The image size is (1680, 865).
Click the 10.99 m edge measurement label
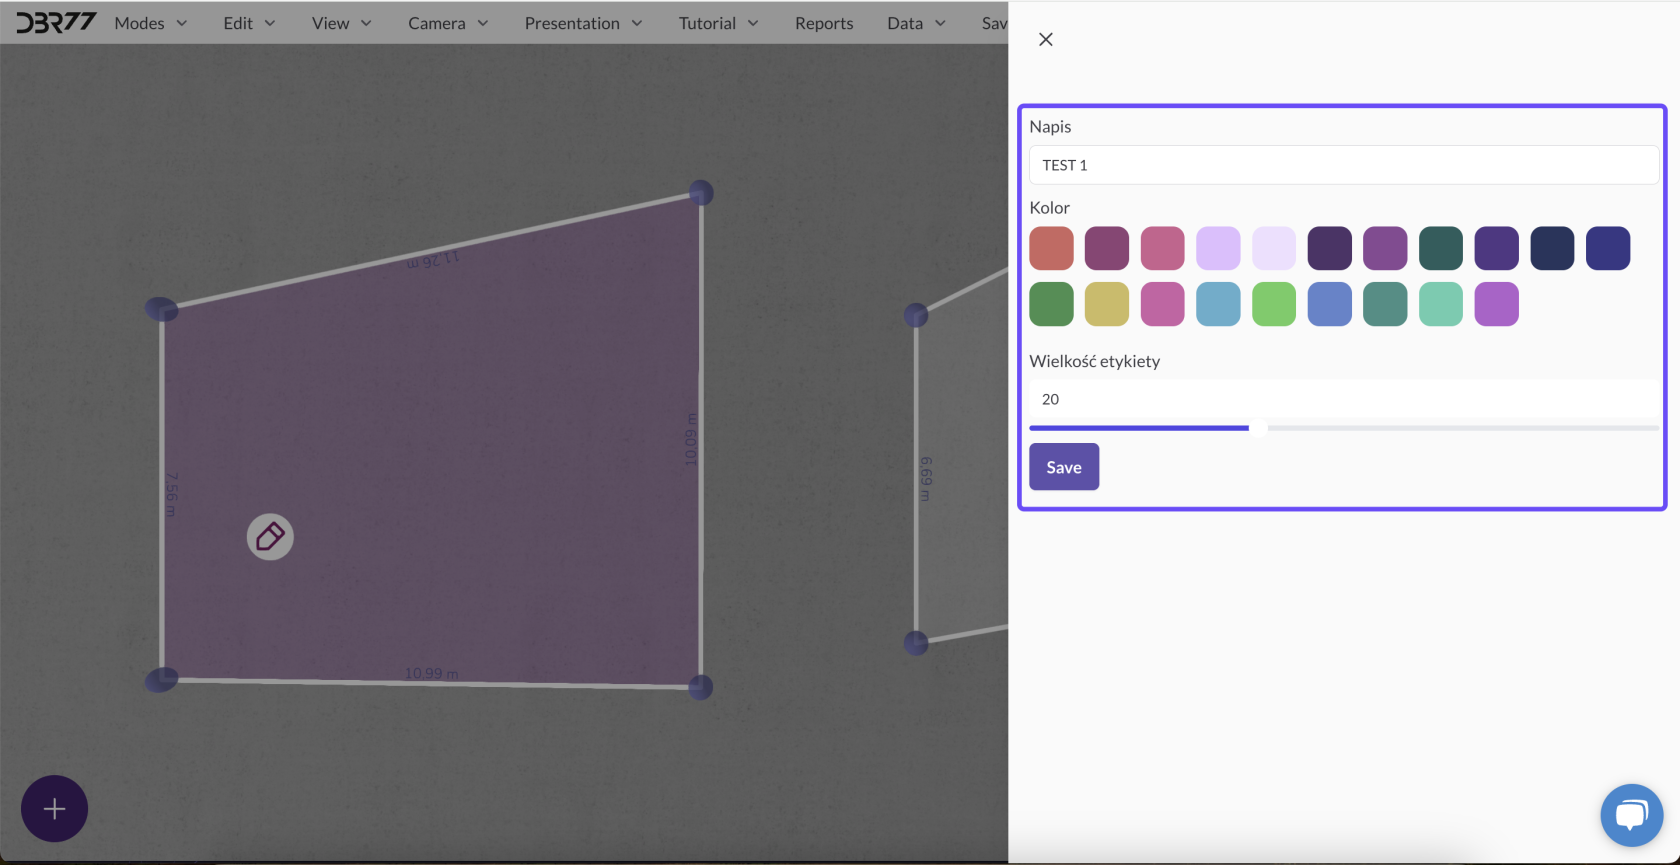(x=431, y=673)
